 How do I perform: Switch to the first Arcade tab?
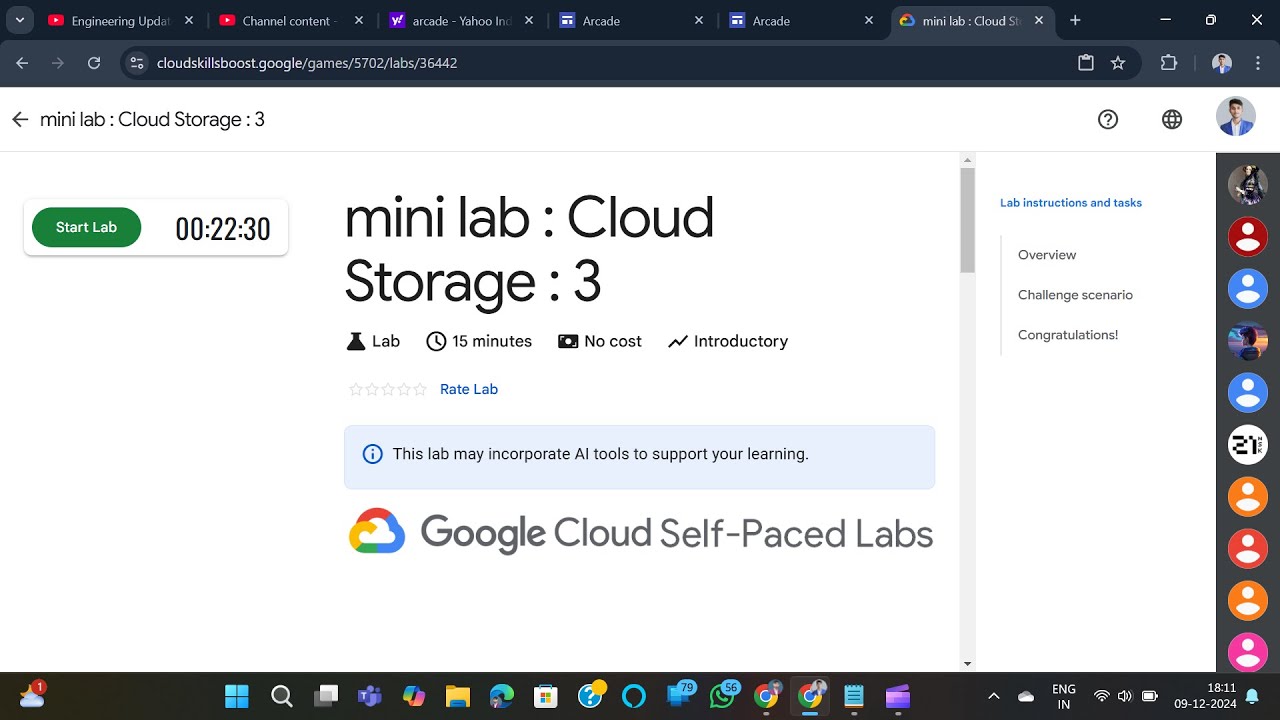(x=629, y=20)
